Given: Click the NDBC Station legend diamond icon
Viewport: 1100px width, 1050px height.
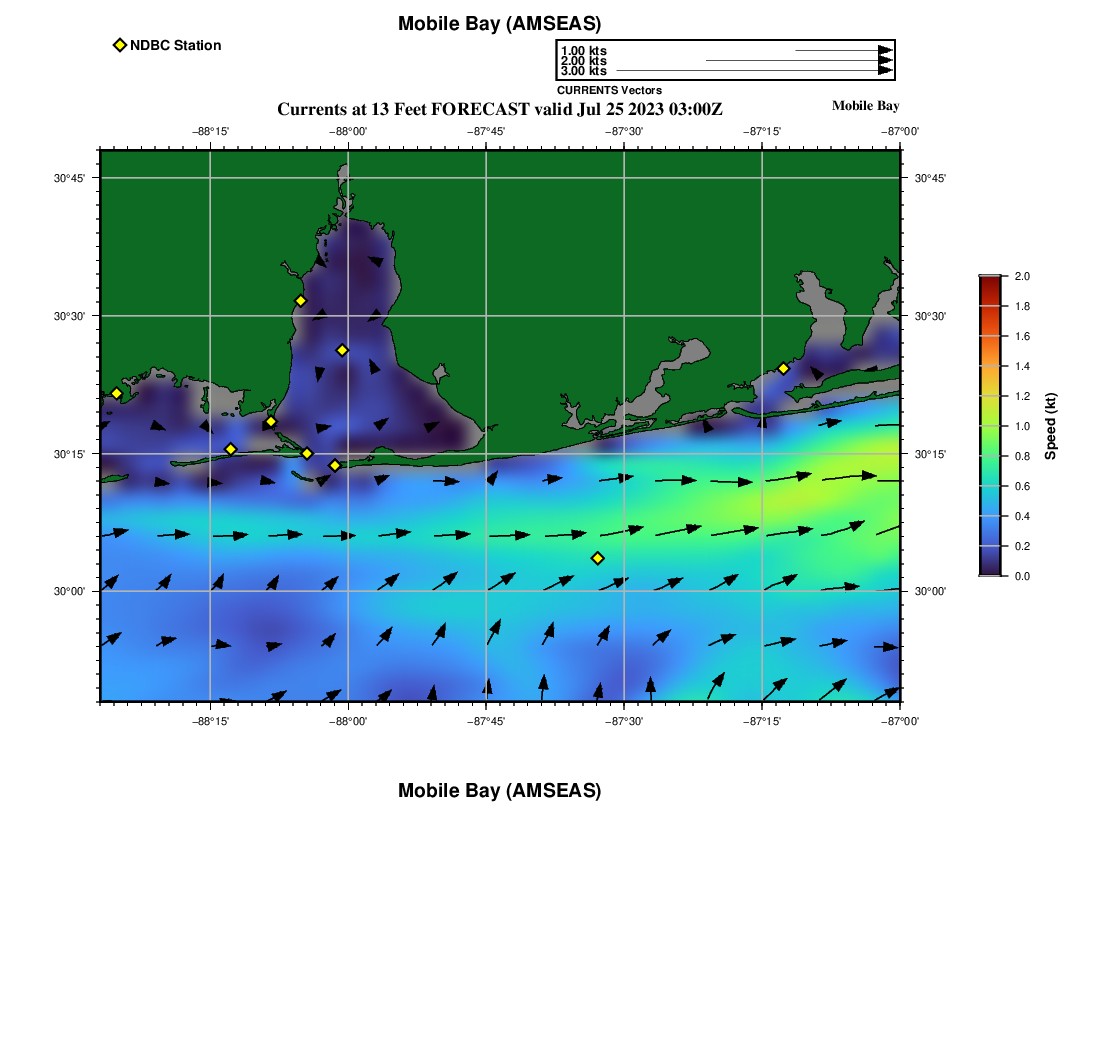Looking at the screenshot, I should pyautogui.click(x=120, y=45).
